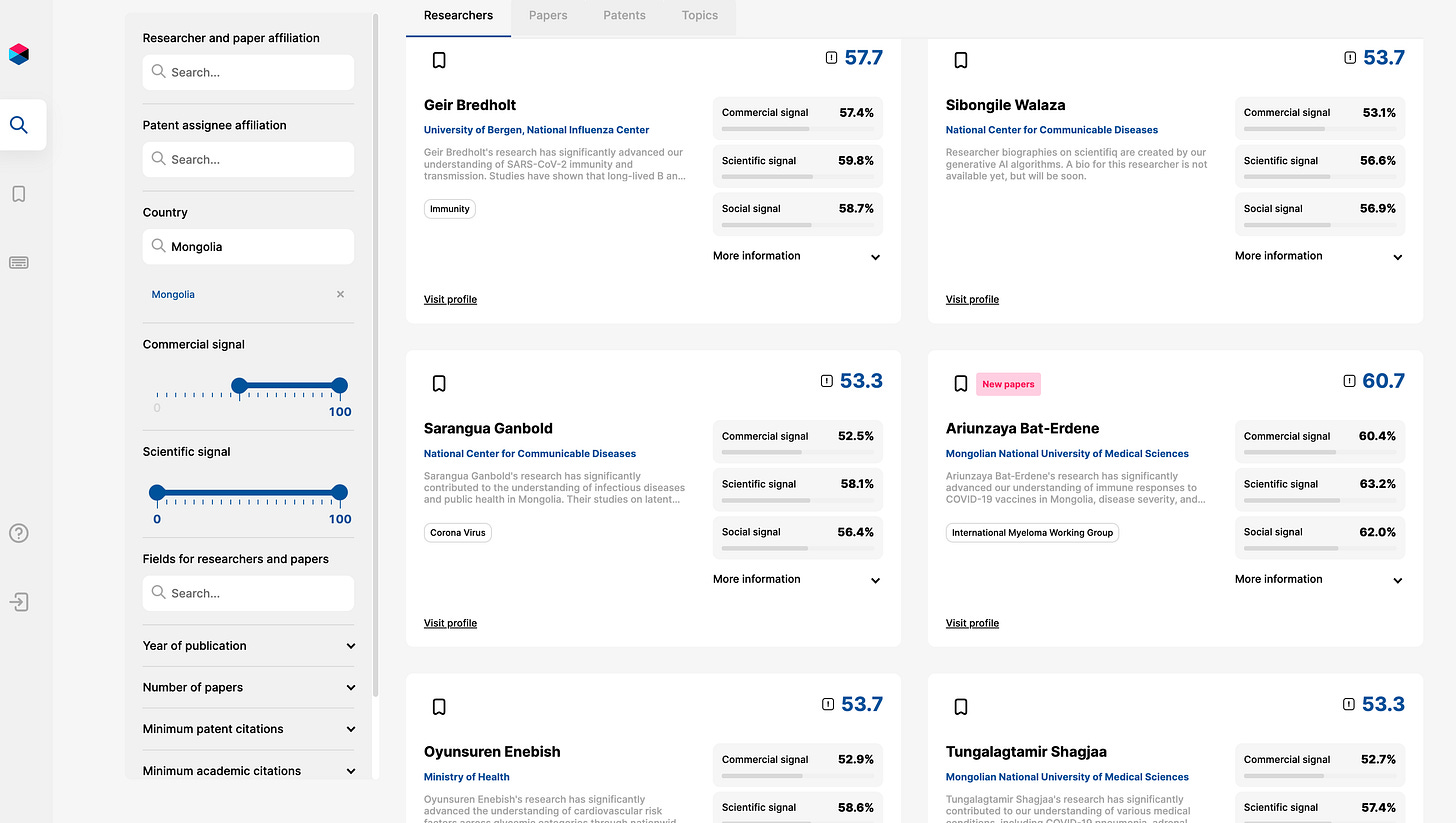1456x823 pixels.
Task: Expand Number of papers filter
Action: click(x=248, y=687)
